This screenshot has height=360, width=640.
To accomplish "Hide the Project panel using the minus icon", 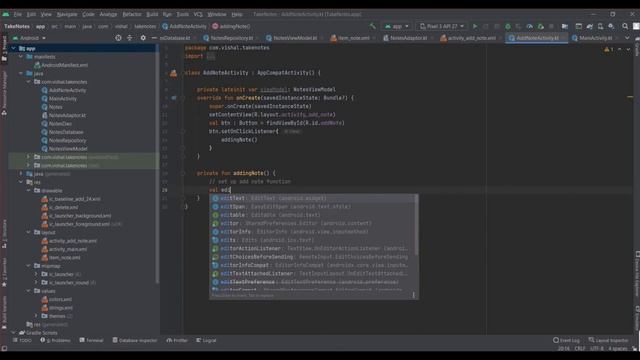I will (x=154, y=38).
